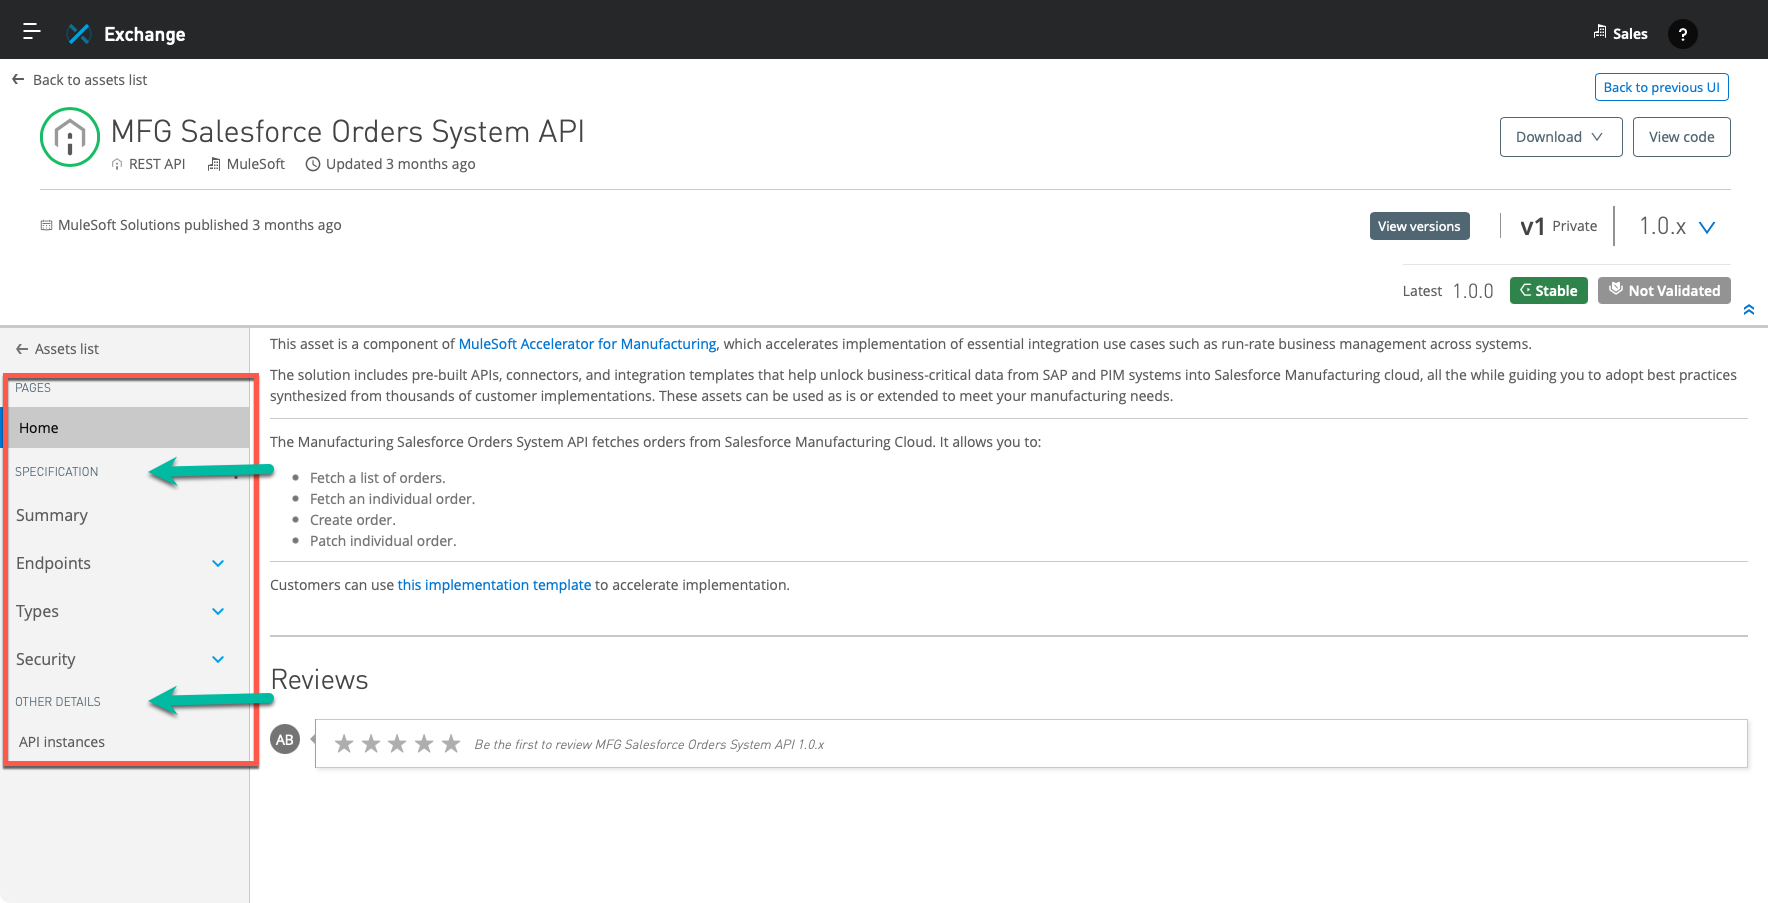Click the Sales organization label
The height and width of the screenshot is (903, 1768).
[x=1630, y=34]
